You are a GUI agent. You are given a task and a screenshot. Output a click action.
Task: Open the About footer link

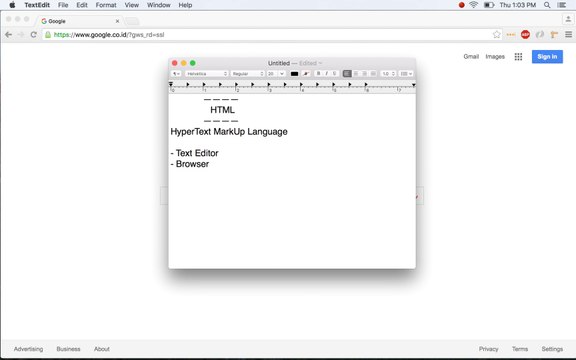pyautogui.click(x=102, y=349)
